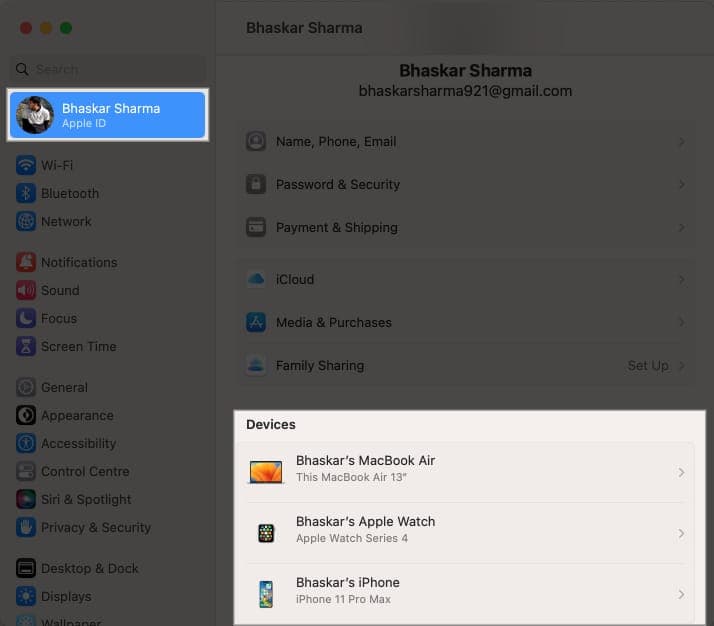The image size is (714, 626).
Task: Open the iCloud label
Action: pos(295,280)
